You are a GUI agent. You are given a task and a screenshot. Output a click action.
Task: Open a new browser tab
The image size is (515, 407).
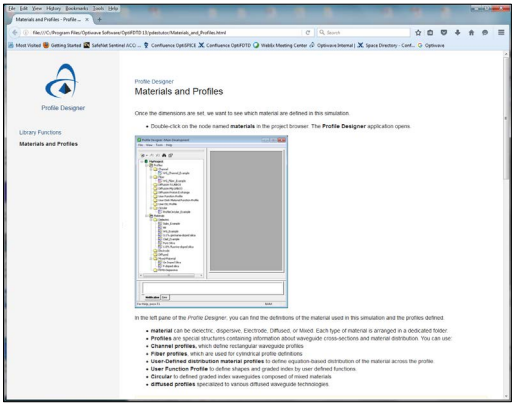99,20
